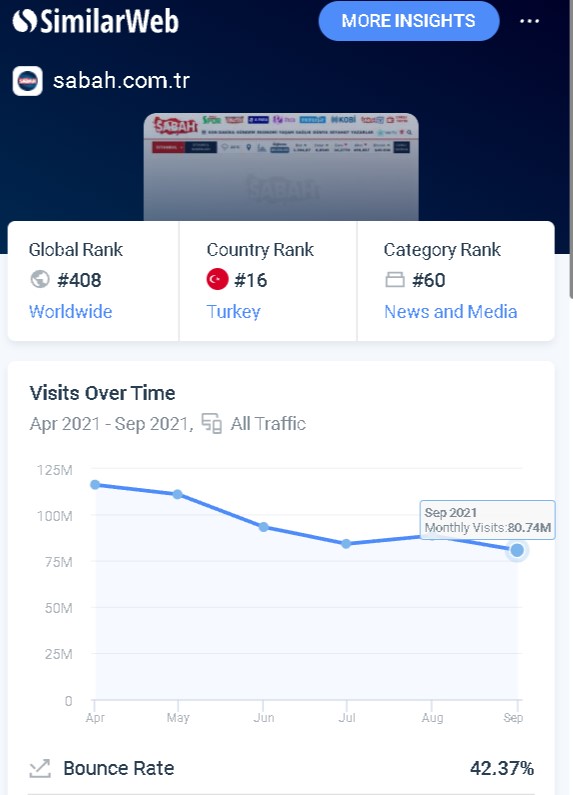Click the Visits Over Time heading

tap(102, 393)
